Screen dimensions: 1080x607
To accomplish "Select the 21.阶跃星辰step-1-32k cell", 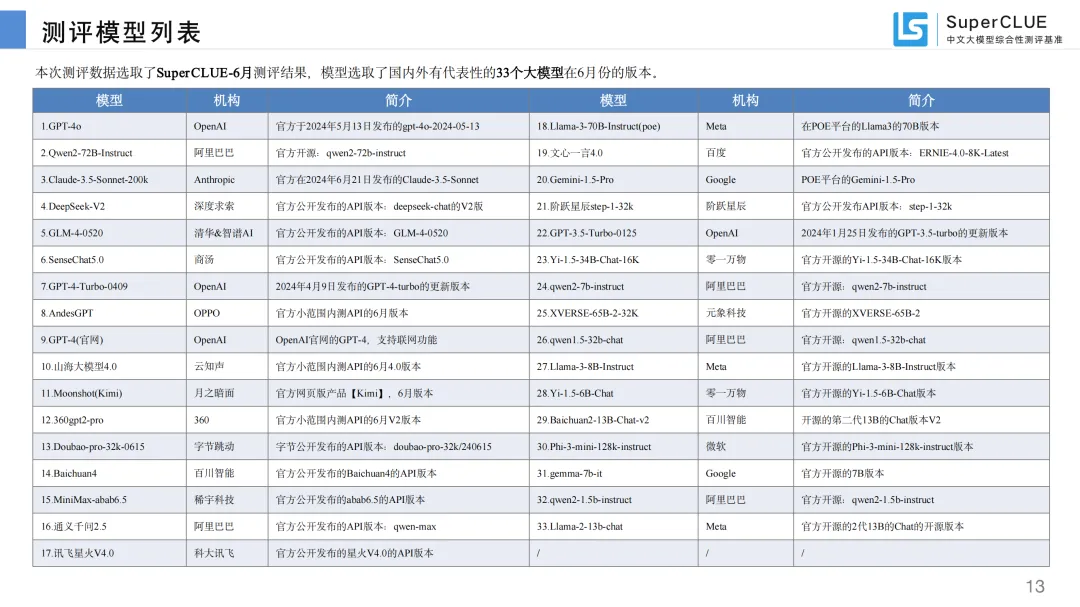I will click(x=614, y=207).
